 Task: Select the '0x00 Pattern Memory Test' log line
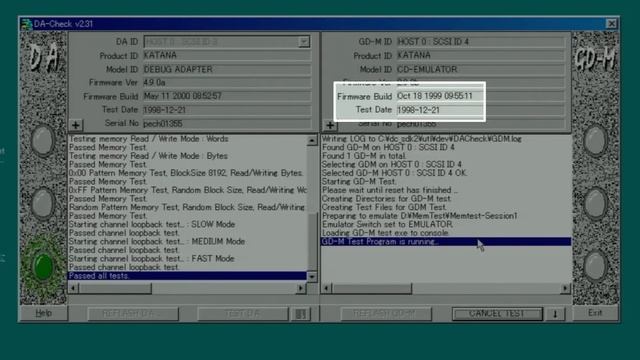(x=187, y=173)
